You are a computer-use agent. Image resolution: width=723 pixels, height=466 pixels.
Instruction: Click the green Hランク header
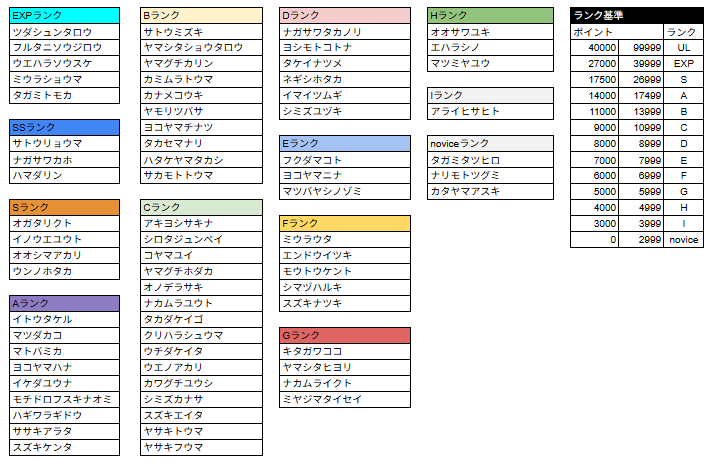pos(489,16)
